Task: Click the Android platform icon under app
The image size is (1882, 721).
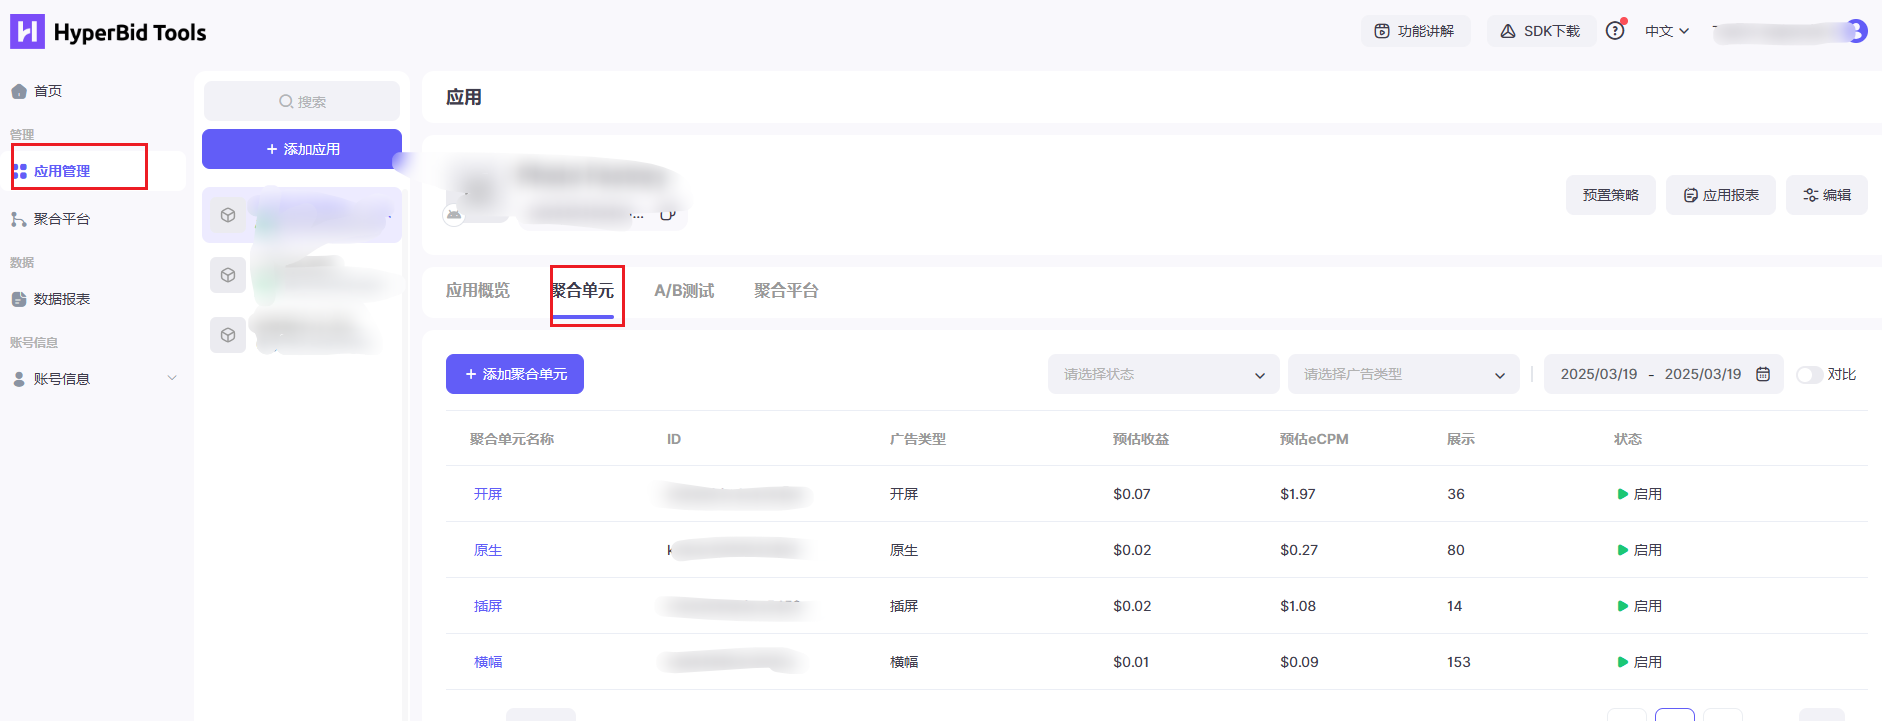Action: point(454,214)
